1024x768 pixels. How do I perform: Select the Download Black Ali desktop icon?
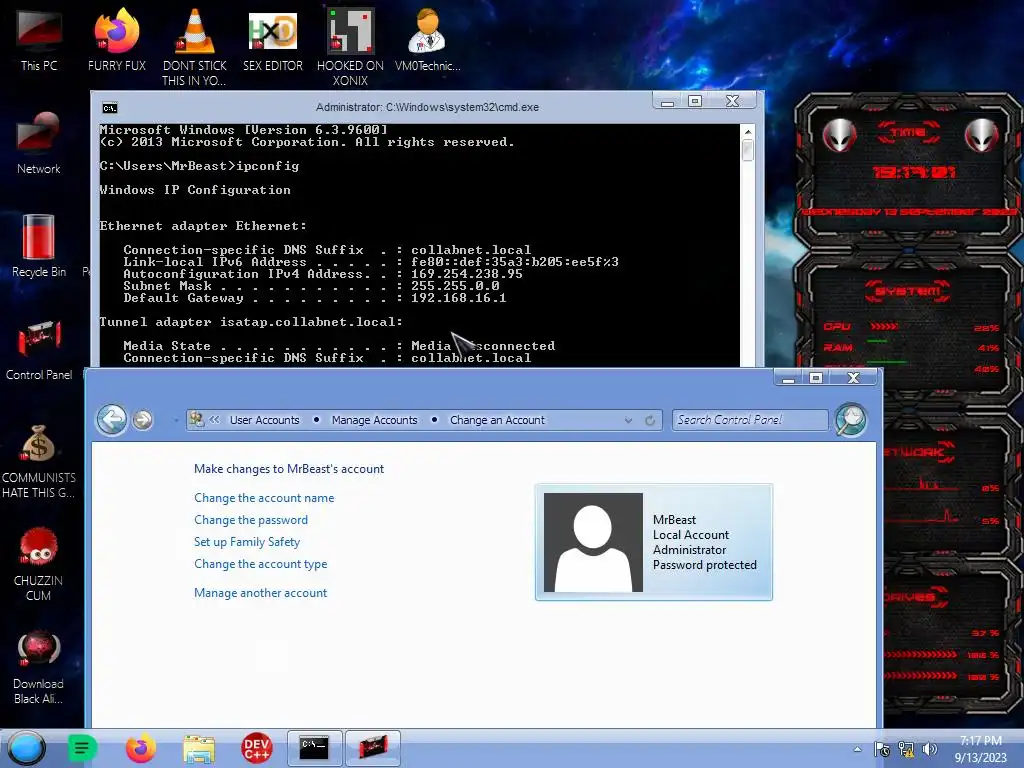click(x=39, y=667)
